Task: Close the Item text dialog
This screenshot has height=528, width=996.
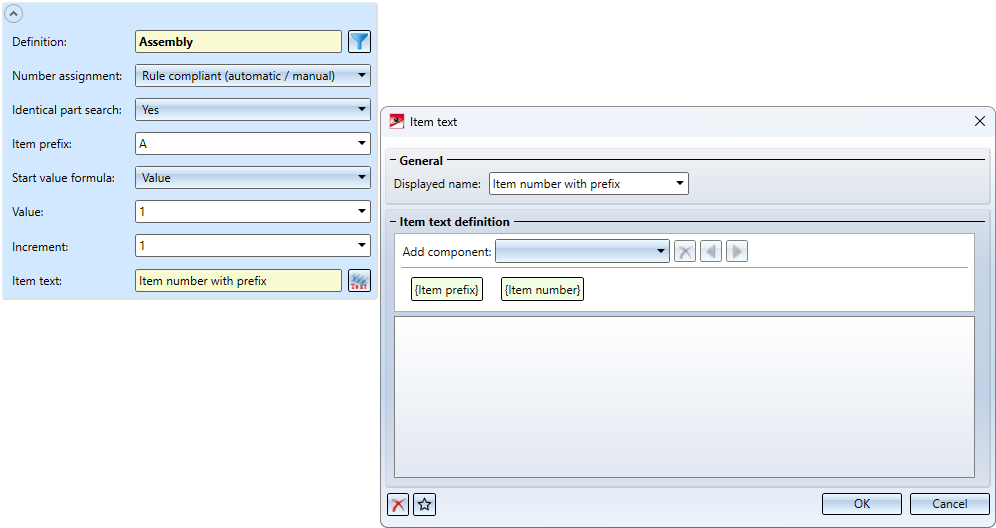Action: click(x=979, y=121)
